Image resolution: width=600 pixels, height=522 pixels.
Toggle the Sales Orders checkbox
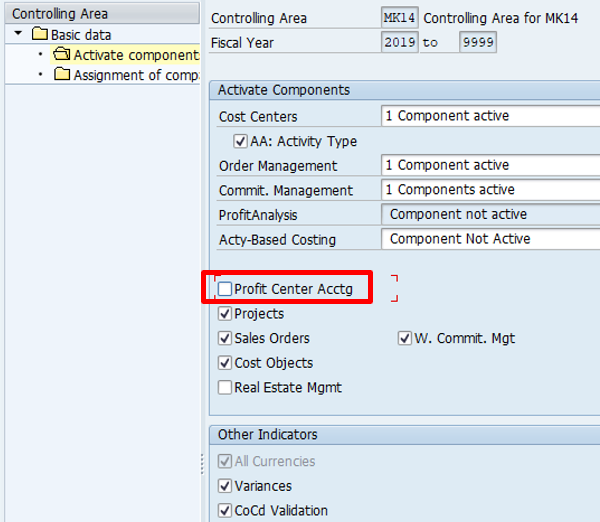[x=226, y=338]
